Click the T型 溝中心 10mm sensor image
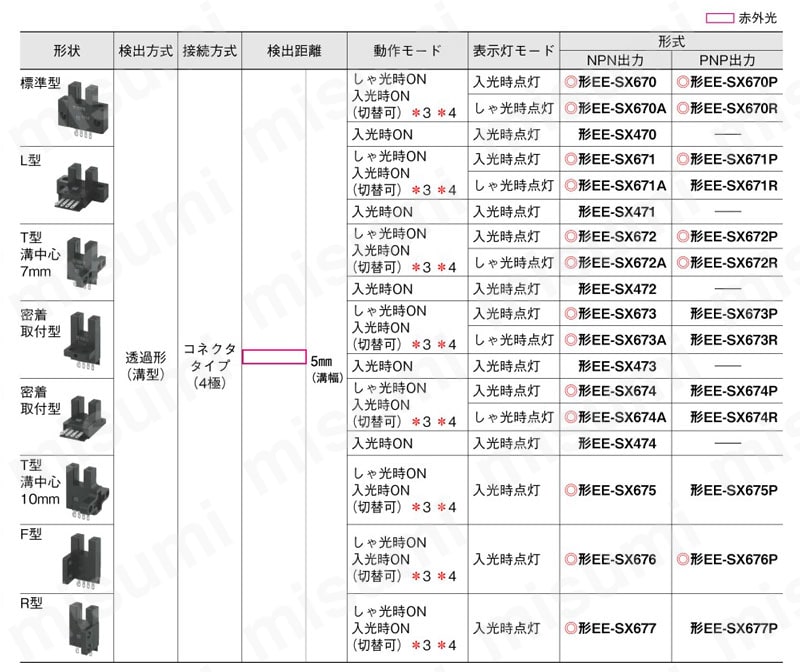Viewport: 800px width, 672px height. click(x=87, y=492)
